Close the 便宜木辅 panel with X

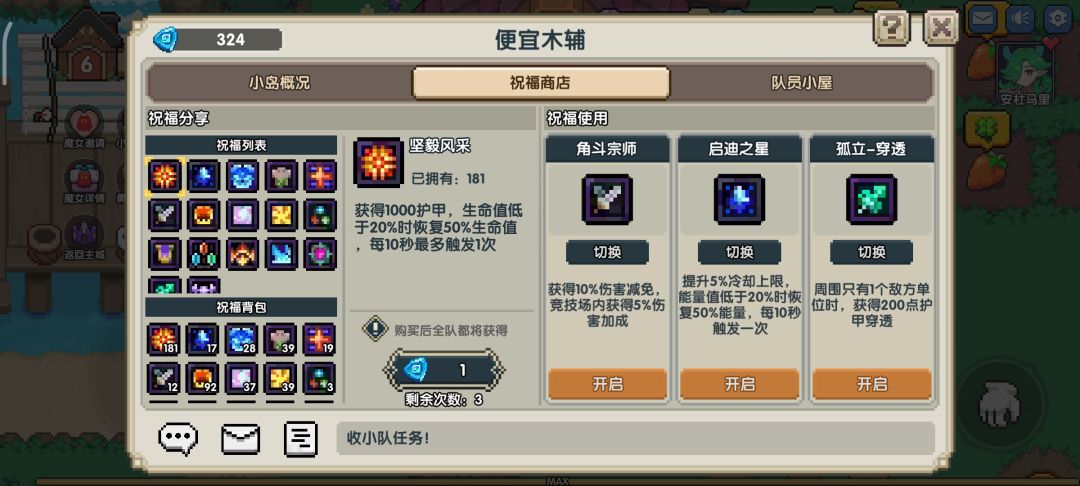tap(941, 29)
